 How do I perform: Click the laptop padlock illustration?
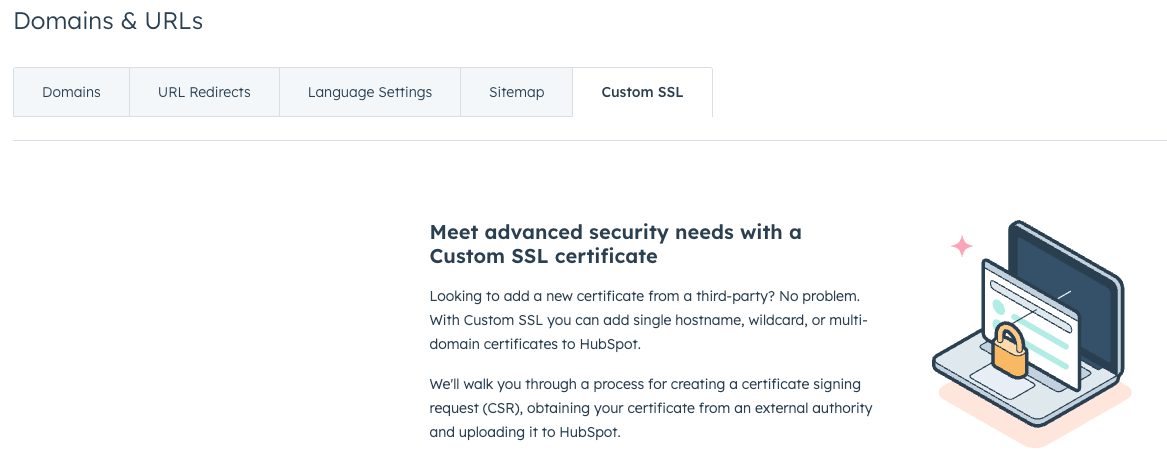(1032, 334)
